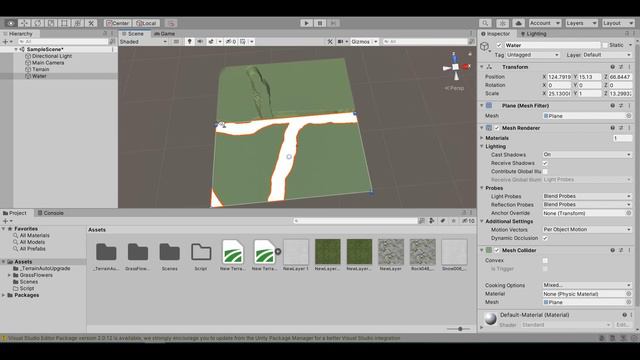Open Collaborate services icon
The width and height of the screenshot is (640, 360).
[502, 23]
